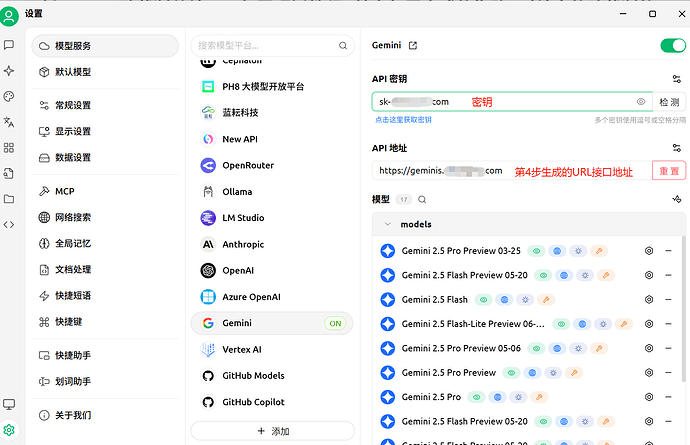Open the palette painting sidebar icon
Screen dimensions: 690x445
pyautogui.click(x=9, y=96)
